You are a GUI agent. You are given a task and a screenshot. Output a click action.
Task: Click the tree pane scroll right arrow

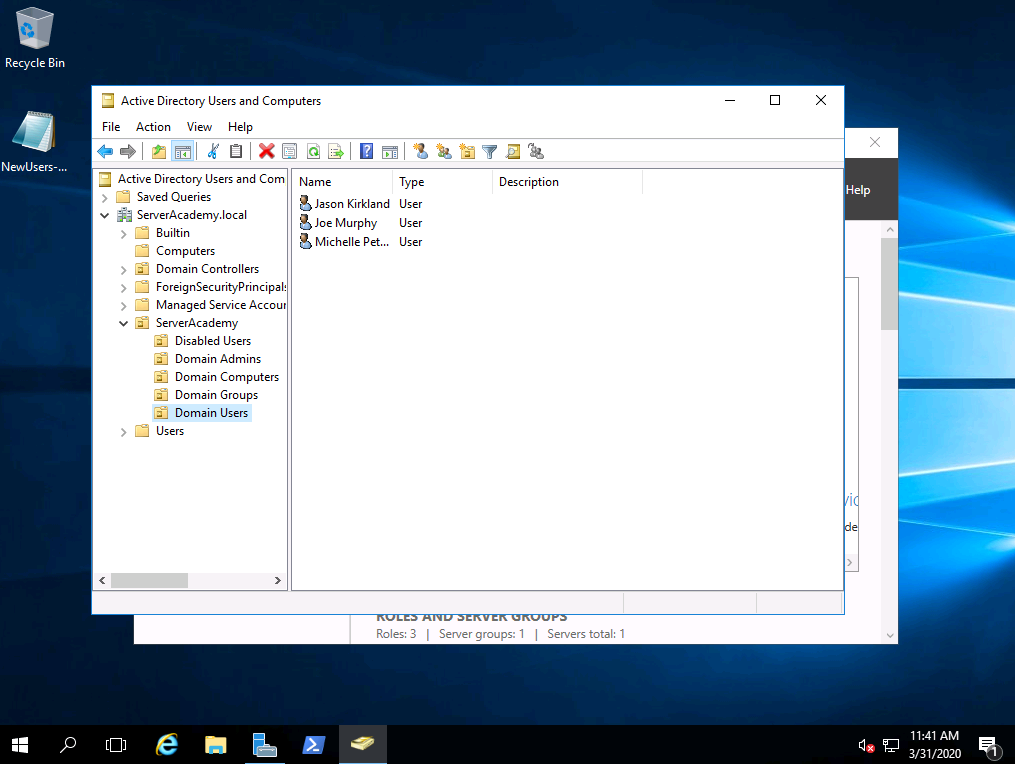pyautogui.click(x=278, y=581)
